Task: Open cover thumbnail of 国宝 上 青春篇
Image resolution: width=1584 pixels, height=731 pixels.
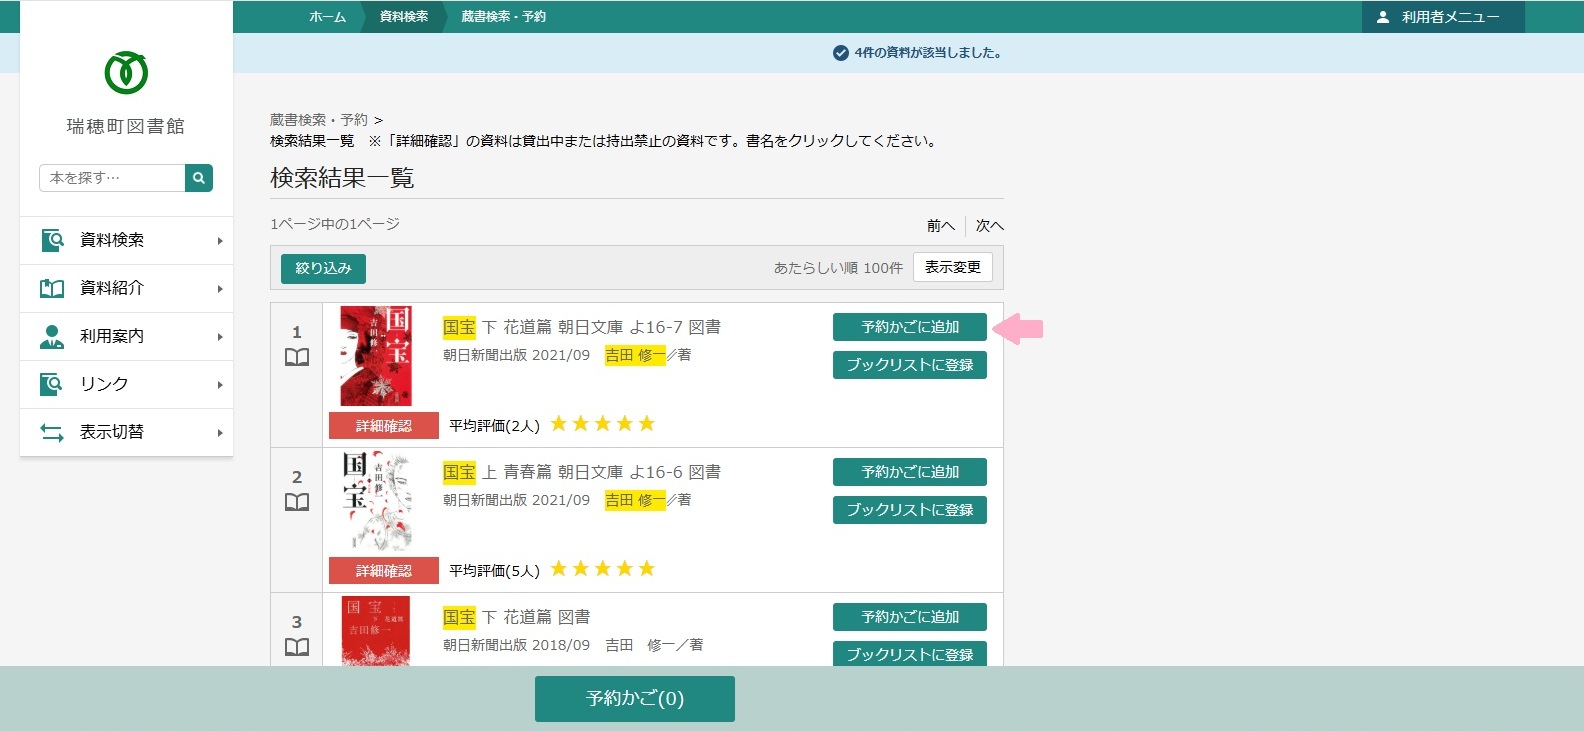Action: click(376, 501)
